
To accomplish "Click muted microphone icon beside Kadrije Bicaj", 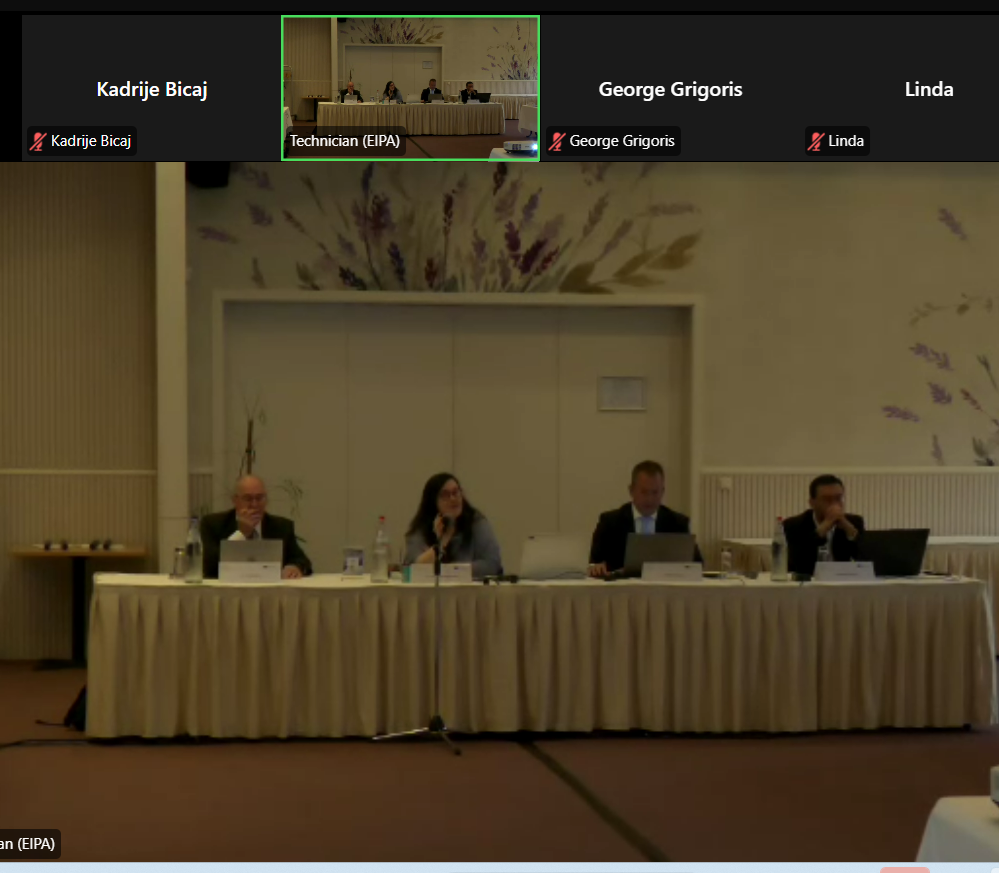I will 38,141.
